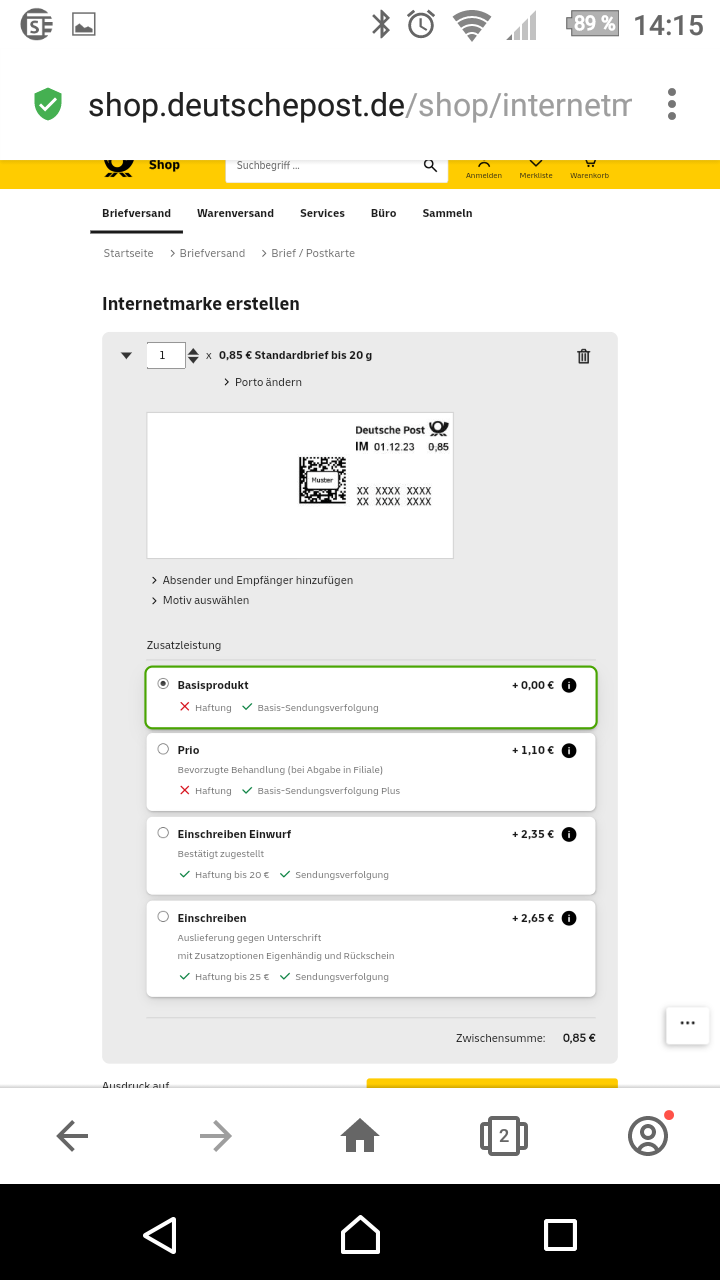Choose the Einschreiben radio option
This screenshot has width=720, height=1280.
[163, 917]
